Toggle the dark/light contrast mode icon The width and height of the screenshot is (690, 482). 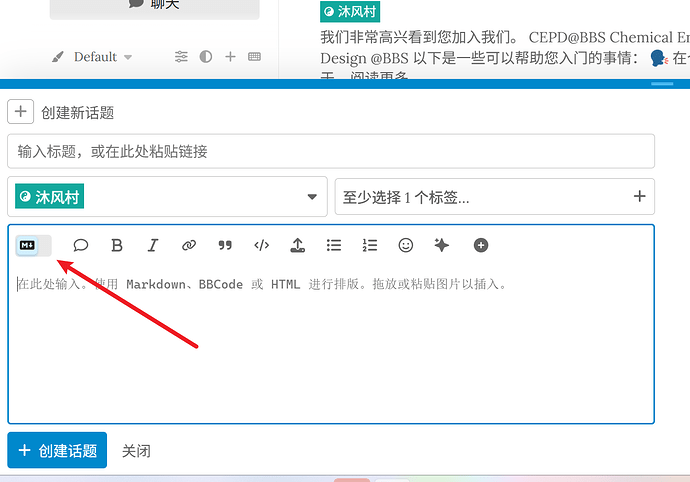pyautogui.click(x=206, y=57)
